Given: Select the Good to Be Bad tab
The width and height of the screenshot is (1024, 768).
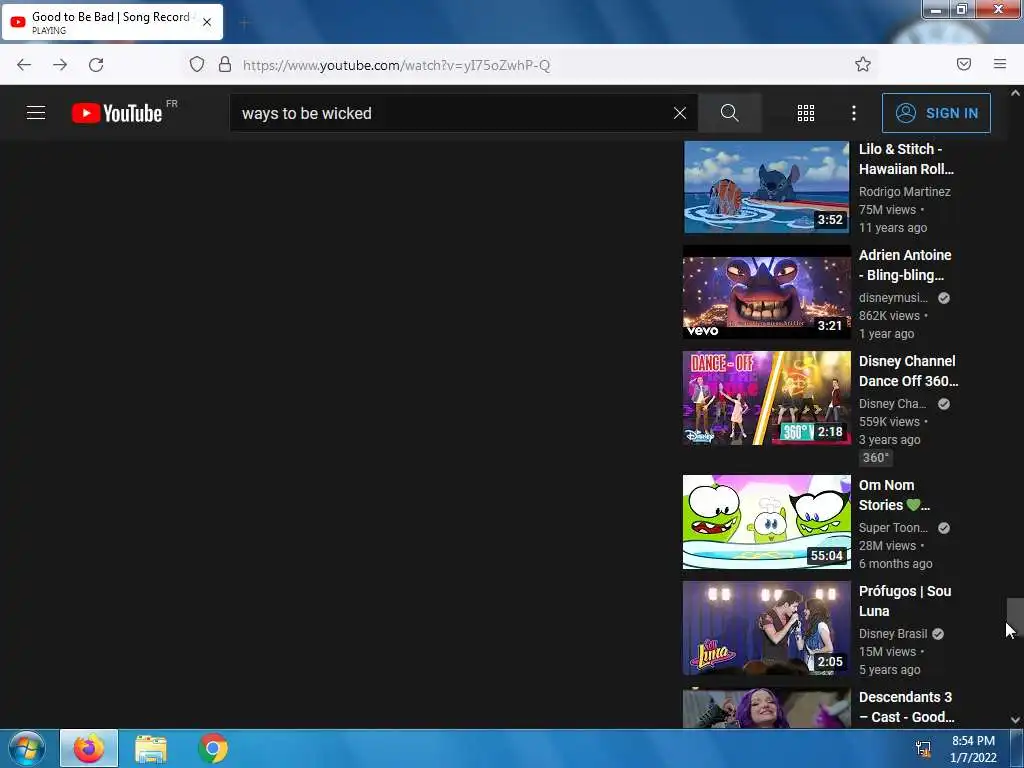Looking at the screenshot, I should pos(112,22).
